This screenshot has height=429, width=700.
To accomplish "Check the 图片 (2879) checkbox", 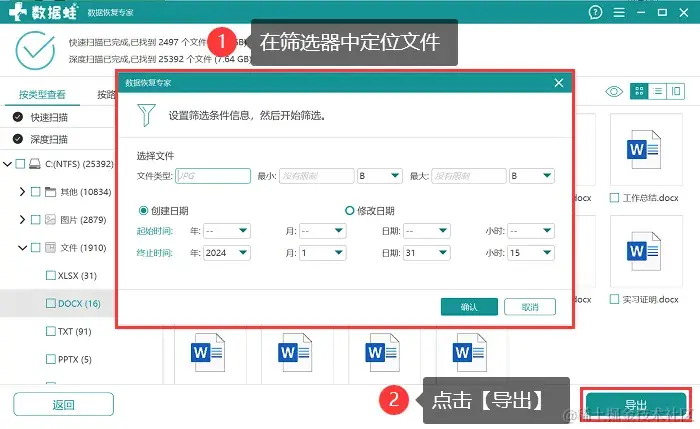I will [x=36, y=220].
